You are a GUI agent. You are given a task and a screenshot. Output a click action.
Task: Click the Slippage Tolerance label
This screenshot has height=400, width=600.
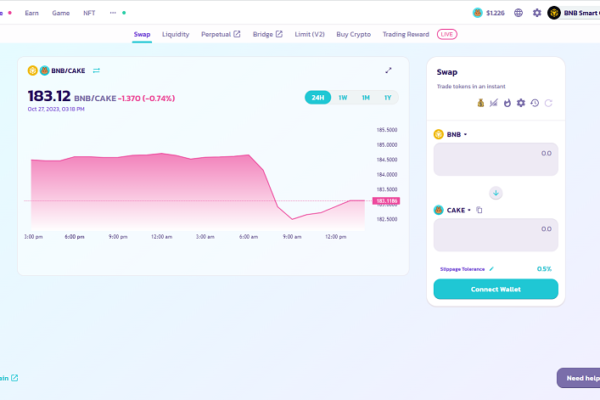point(462,269)
